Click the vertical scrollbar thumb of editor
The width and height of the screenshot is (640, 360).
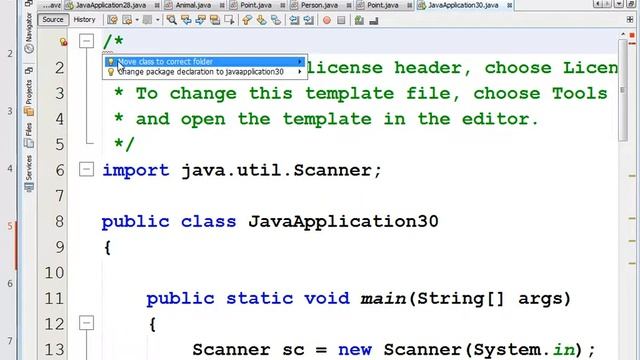coord(623,91)
